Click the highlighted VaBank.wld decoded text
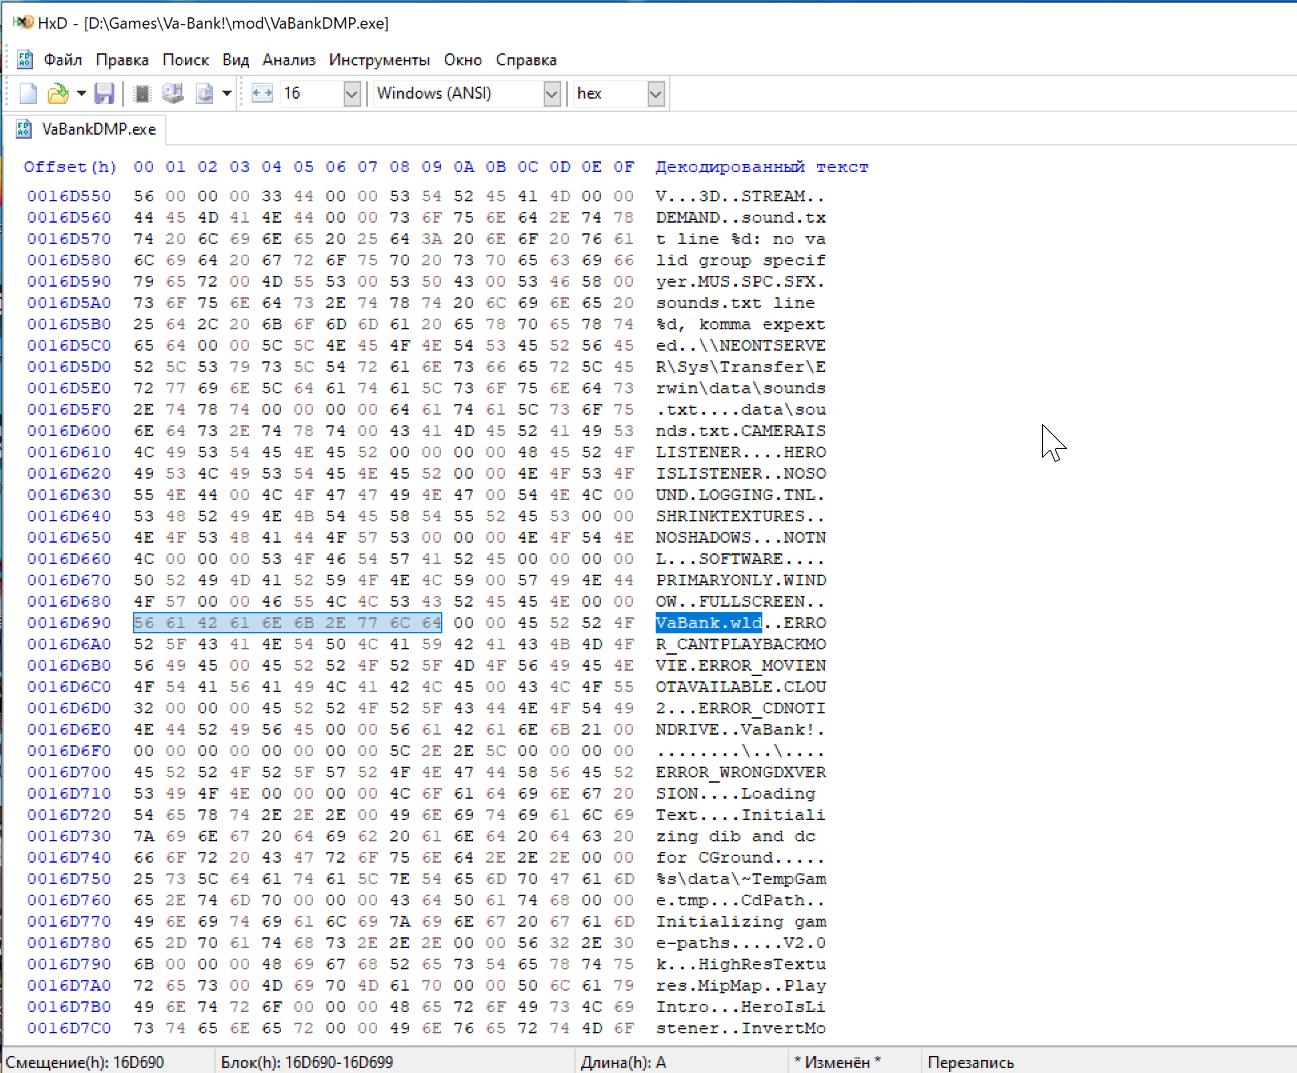The height and width of the screenshot is (1073, 1297). [708, 623]
